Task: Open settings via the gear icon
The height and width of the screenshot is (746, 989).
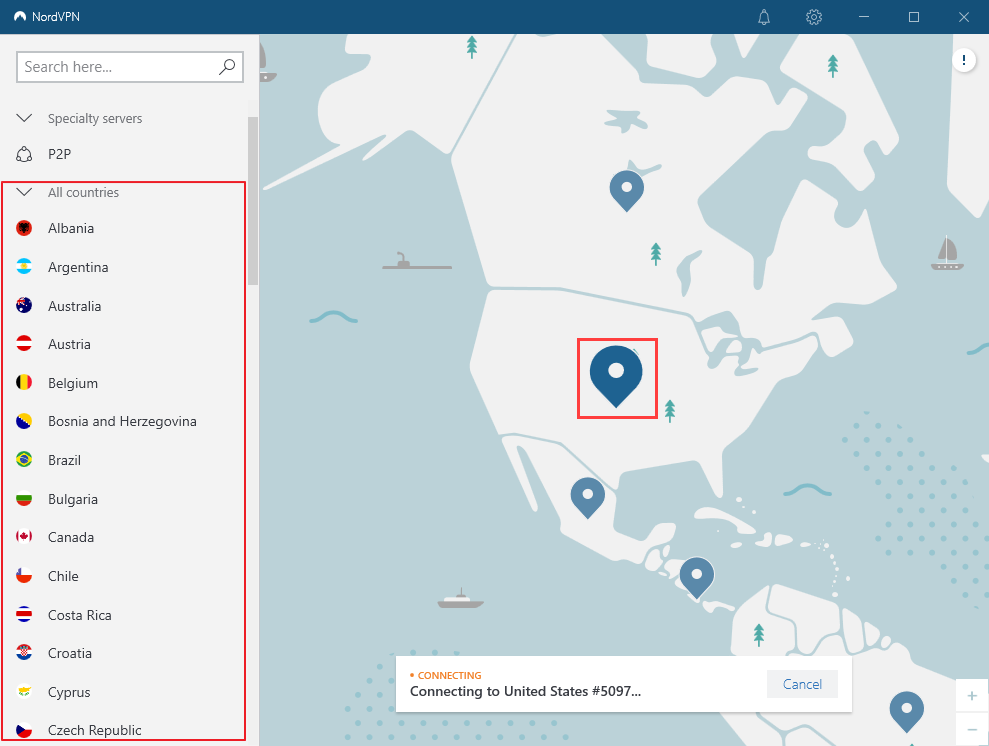Action: (x=814, y=17)
